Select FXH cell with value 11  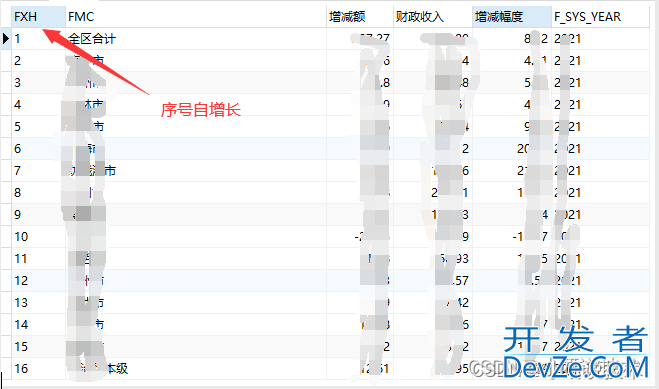[38, 258]
